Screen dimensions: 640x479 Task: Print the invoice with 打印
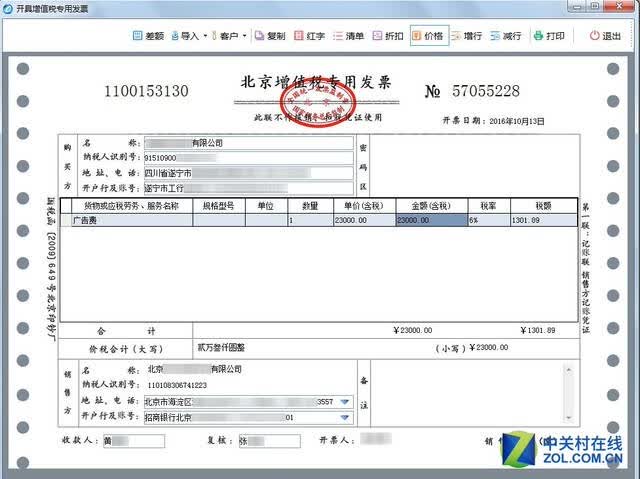[549, 36]
